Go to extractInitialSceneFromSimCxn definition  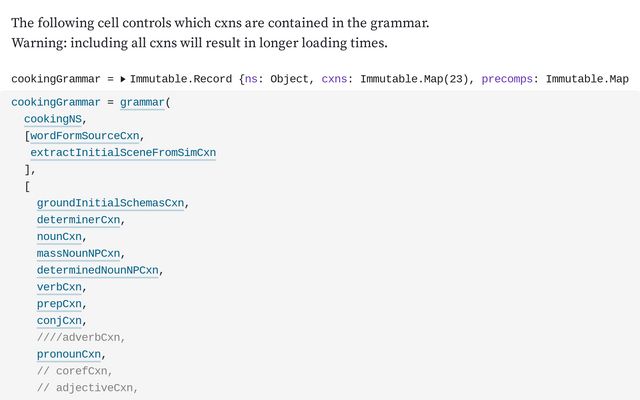(123, 153)
